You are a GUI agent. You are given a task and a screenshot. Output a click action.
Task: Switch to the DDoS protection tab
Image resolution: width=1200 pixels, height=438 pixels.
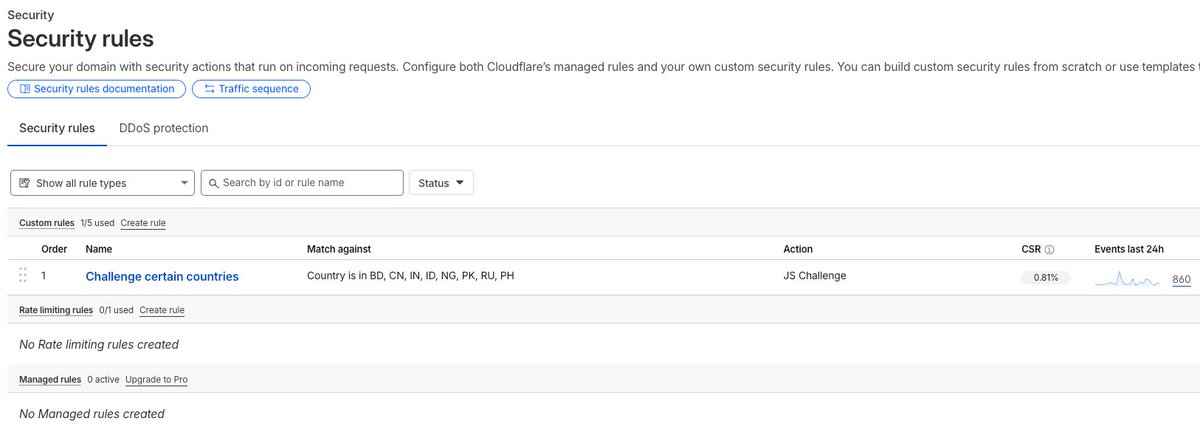click(x=164, y=128)
